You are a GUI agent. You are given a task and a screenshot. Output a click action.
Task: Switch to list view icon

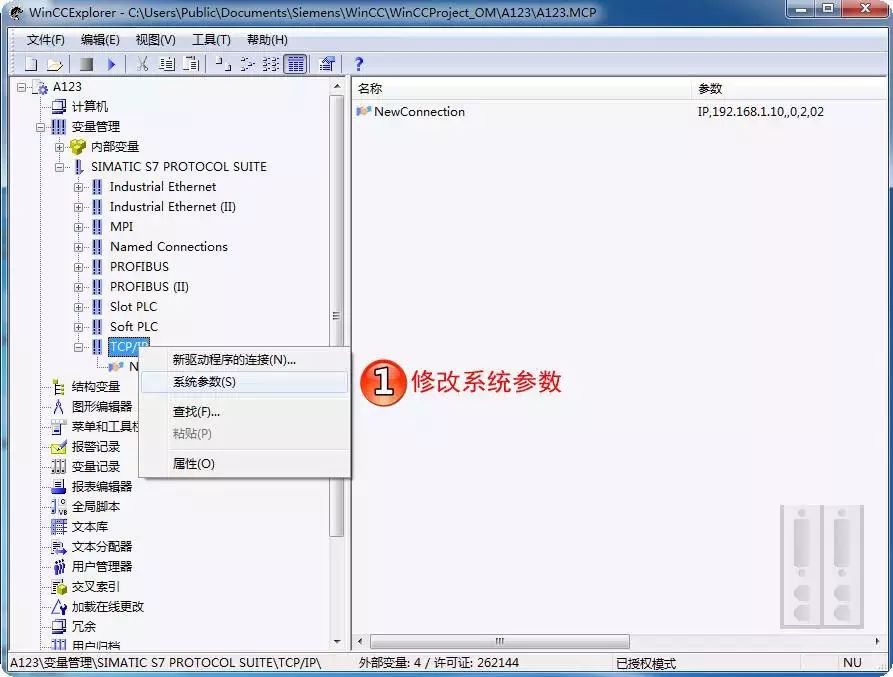271,64
